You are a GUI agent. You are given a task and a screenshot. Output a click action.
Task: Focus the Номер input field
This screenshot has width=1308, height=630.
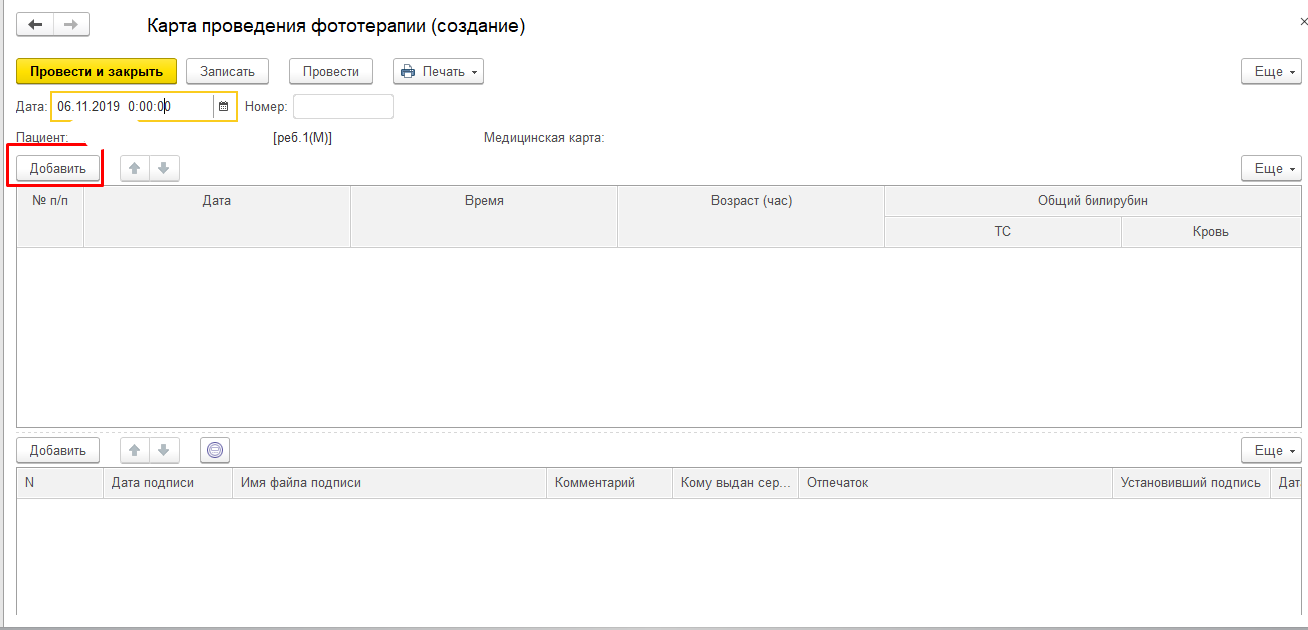[343, 107]
